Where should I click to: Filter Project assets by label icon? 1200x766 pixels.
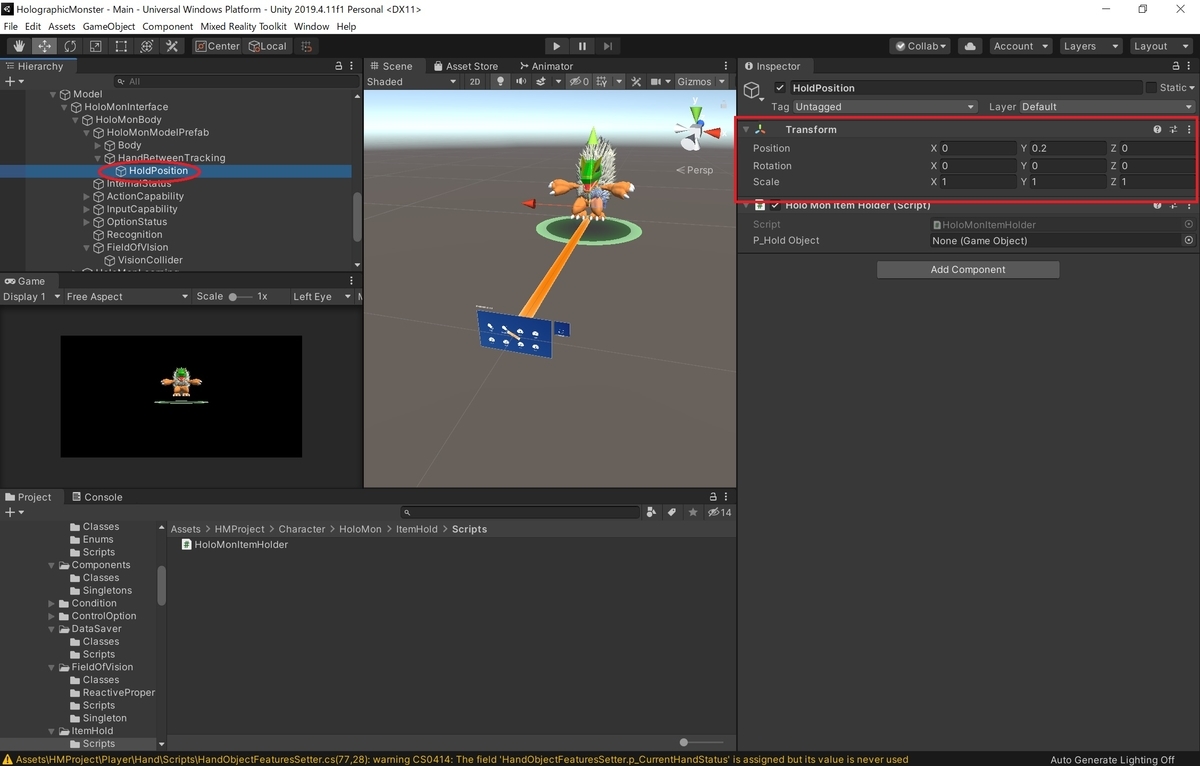(x=672, y=512)
